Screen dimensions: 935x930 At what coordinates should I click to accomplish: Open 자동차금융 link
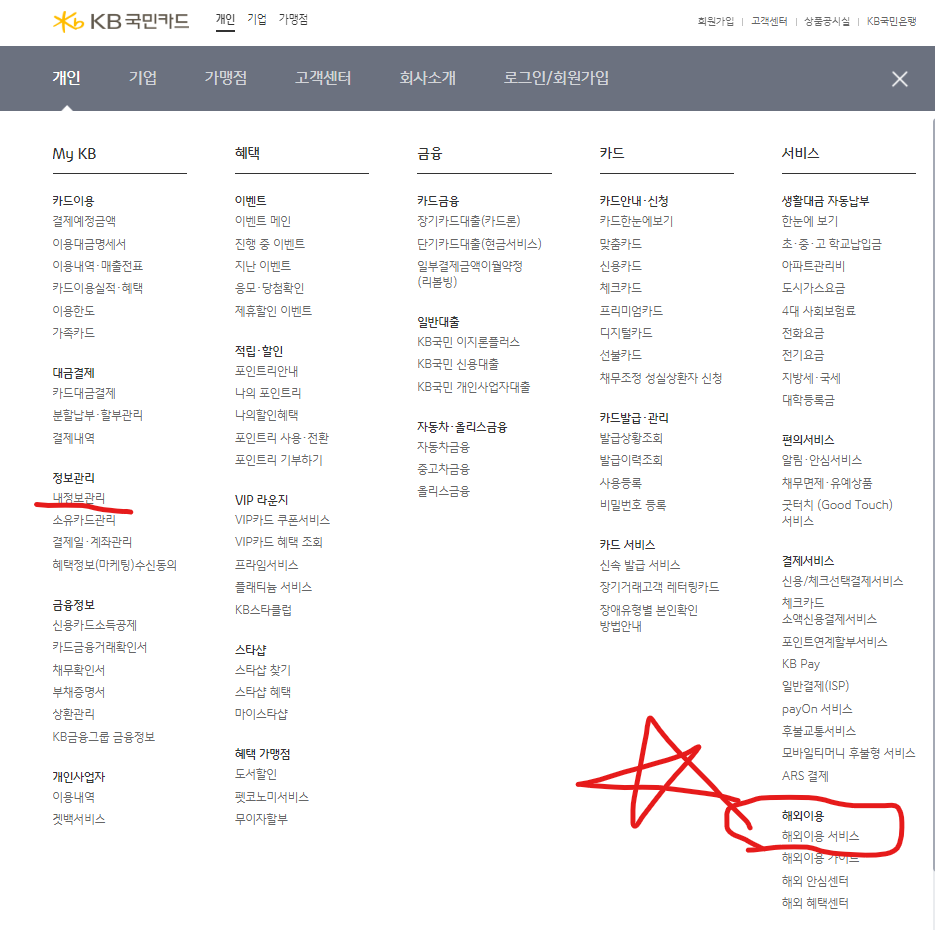[444, 447]
